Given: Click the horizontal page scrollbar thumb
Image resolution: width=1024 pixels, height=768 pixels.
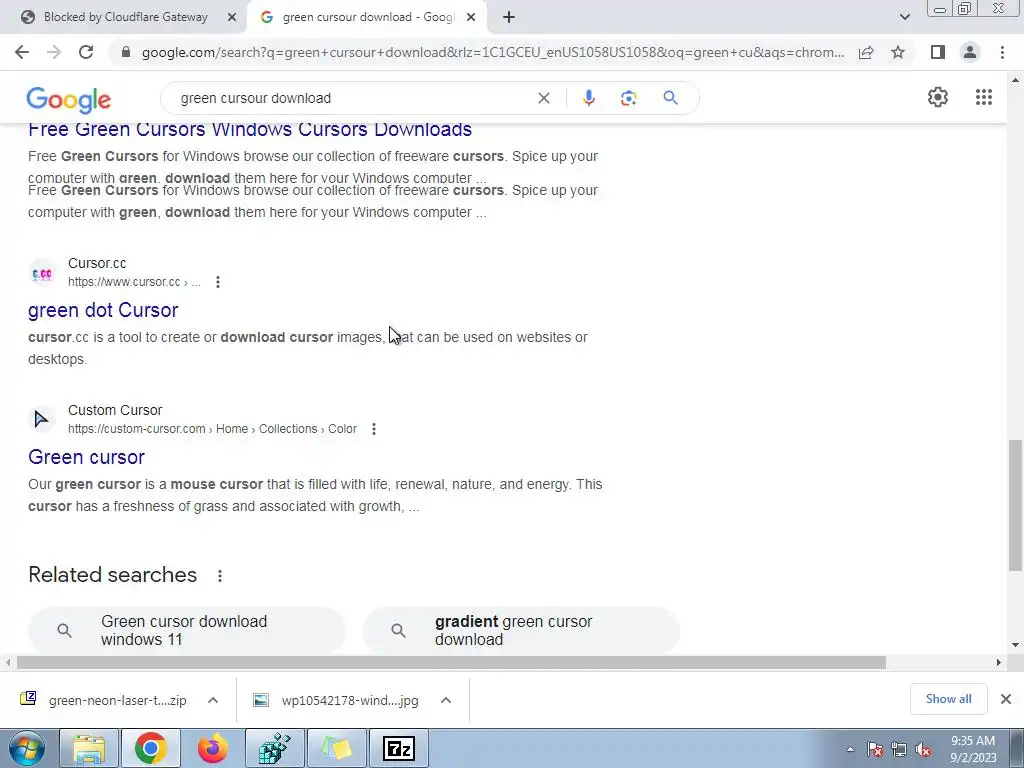Looking at the screenshot, I should pos(451,662).
